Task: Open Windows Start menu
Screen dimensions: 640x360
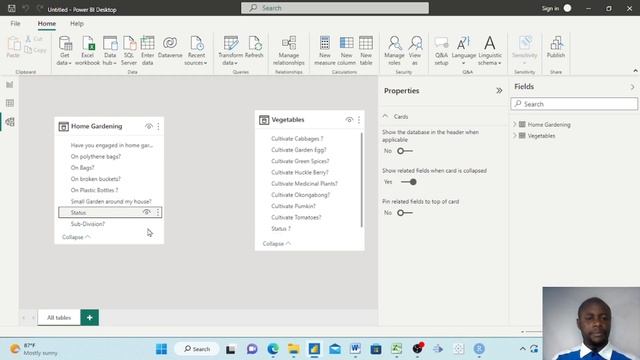Action: point(162,349)
